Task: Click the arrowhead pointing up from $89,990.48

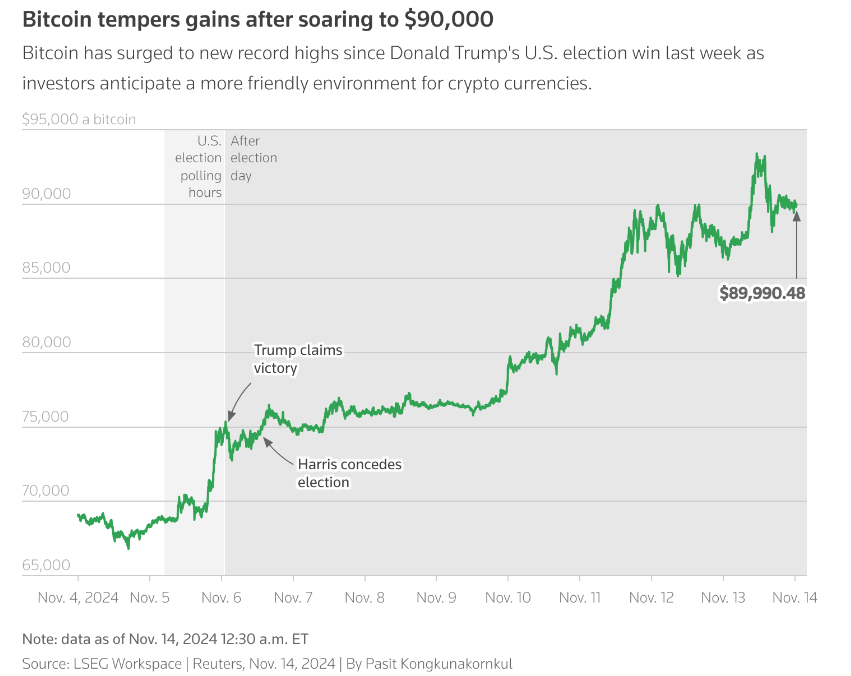Action: tap(796, 215)
